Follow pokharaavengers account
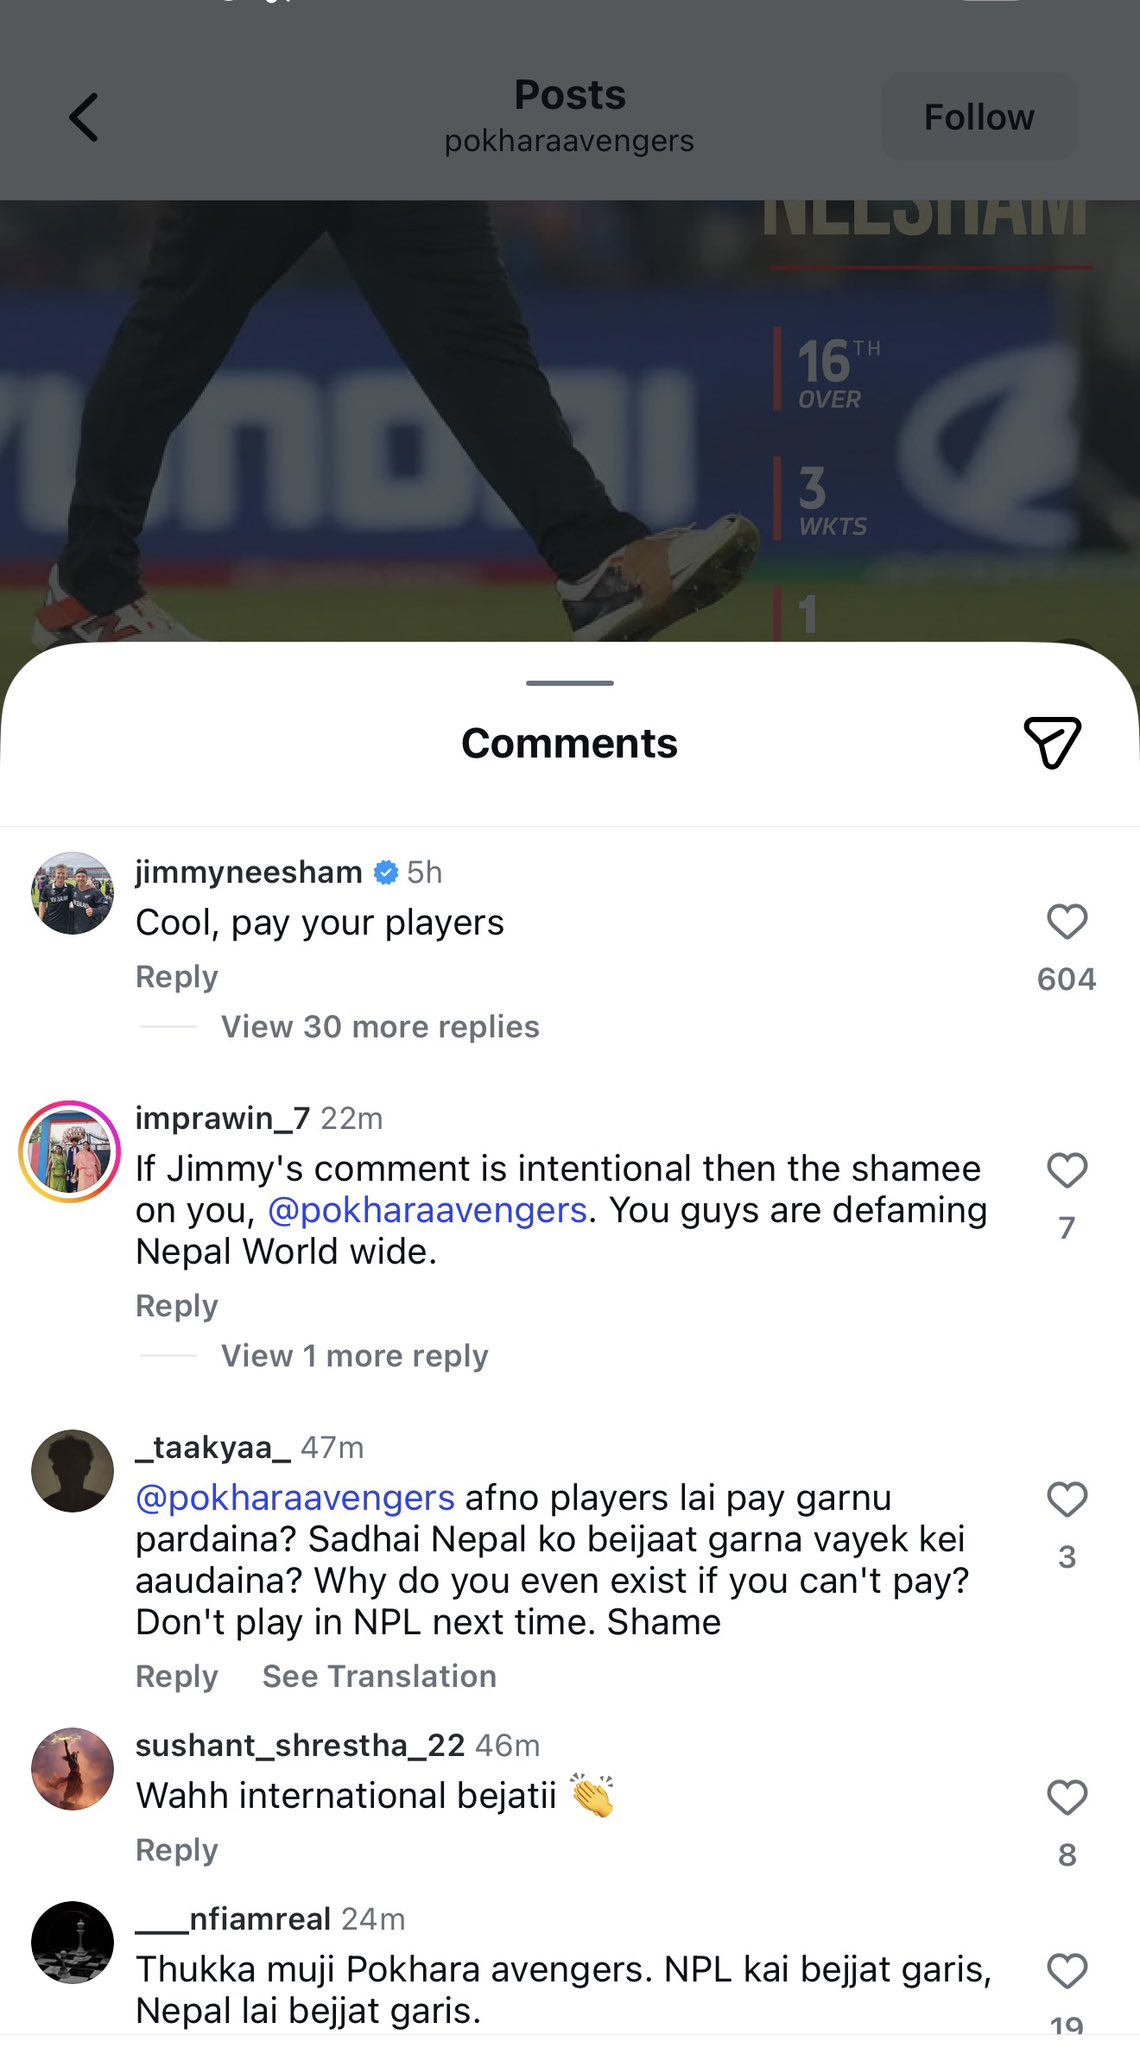Image resolution: width=1140 pixels, height=2048 pixels. pos(978,117)
